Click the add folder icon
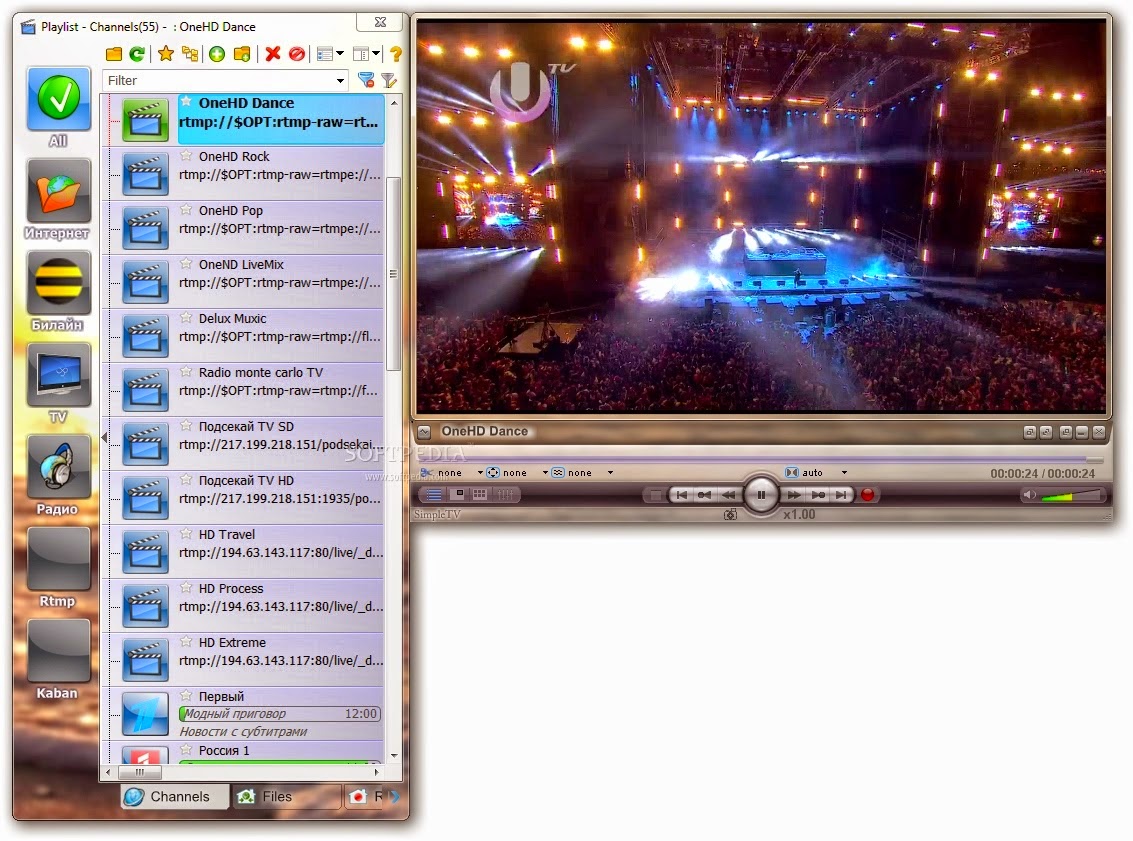1133x841 pixels. (x=242, y=54)
